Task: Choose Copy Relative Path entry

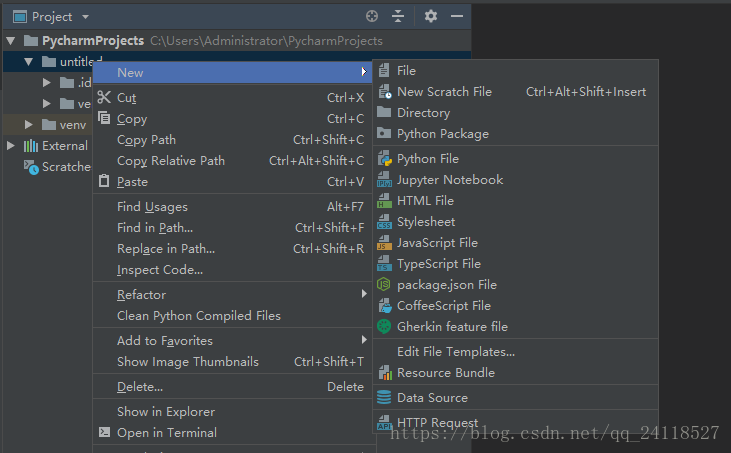Action: click(232, 160)
